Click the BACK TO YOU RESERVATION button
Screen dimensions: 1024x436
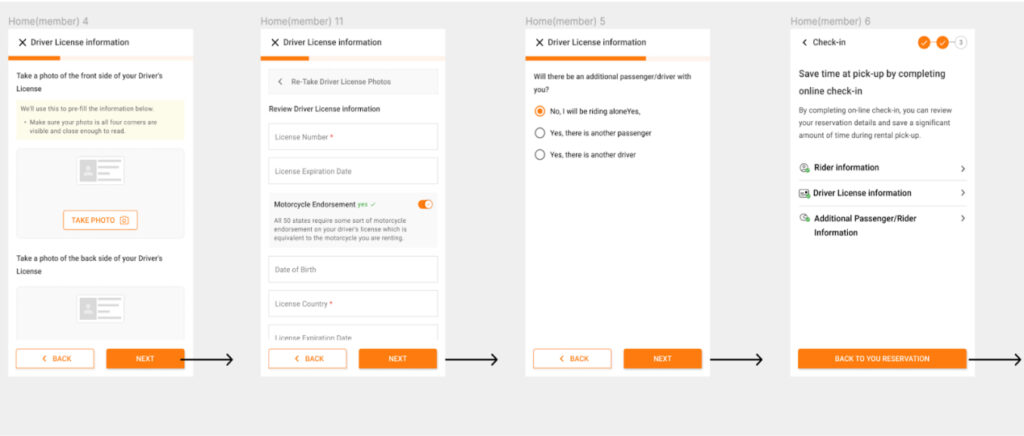click(882, 359)
